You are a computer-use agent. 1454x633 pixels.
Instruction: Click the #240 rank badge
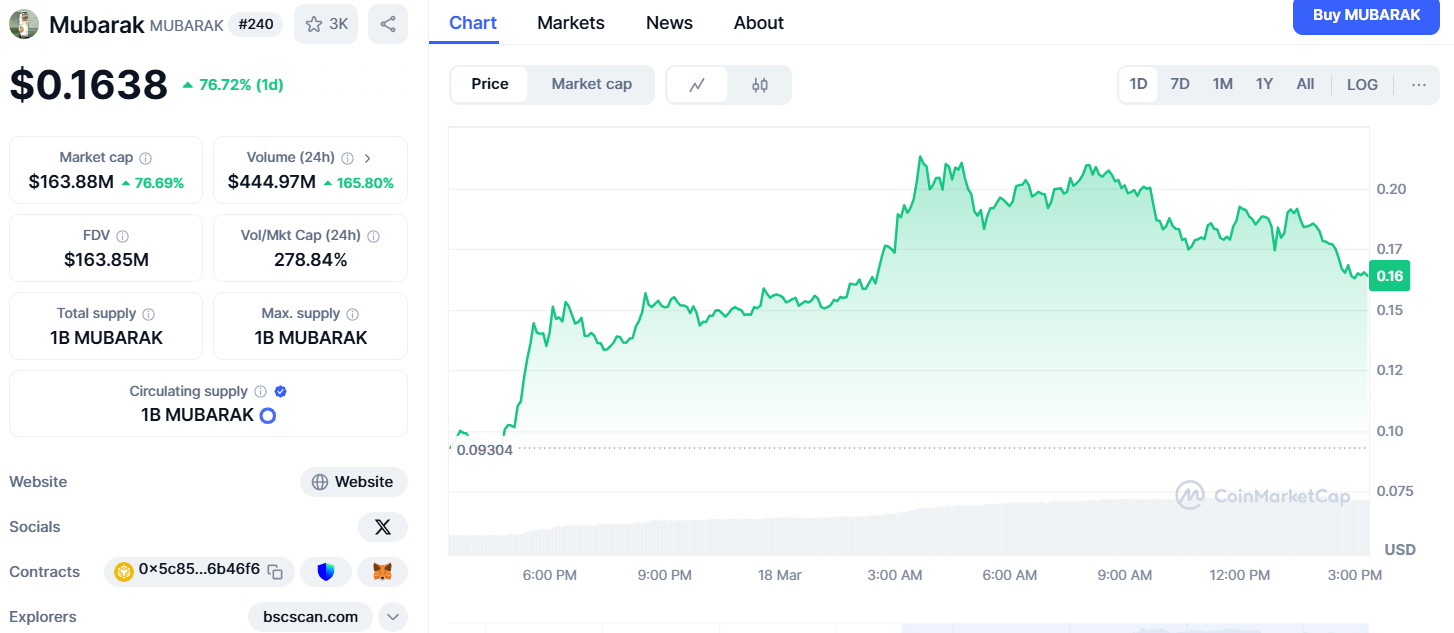point(256,24)
